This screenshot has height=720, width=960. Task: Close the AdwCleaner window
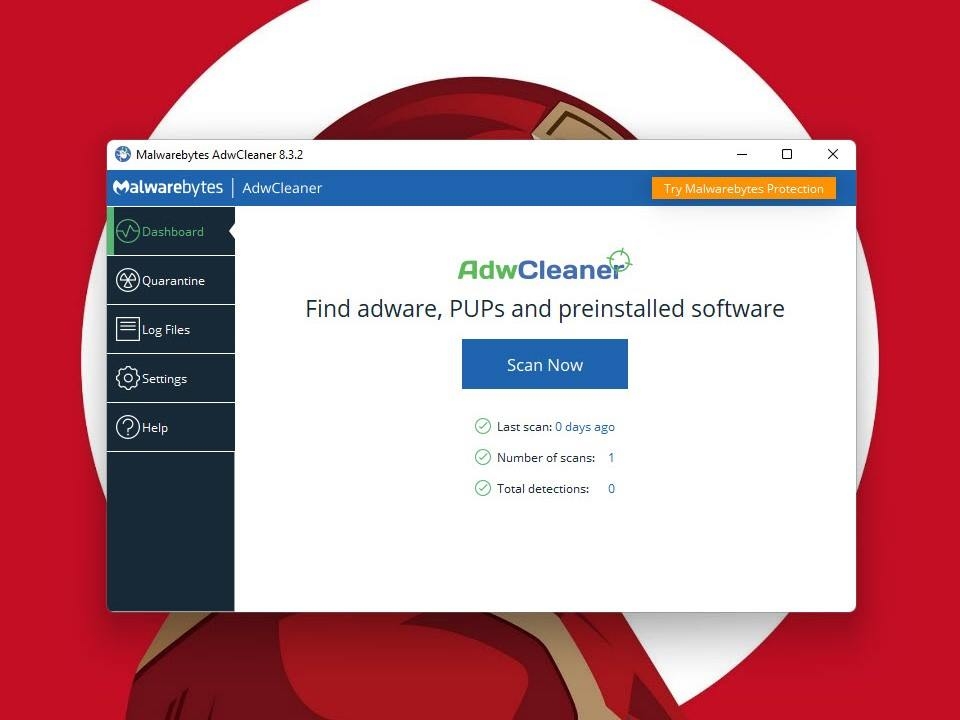pyautogui.click(x=833, y=154)
